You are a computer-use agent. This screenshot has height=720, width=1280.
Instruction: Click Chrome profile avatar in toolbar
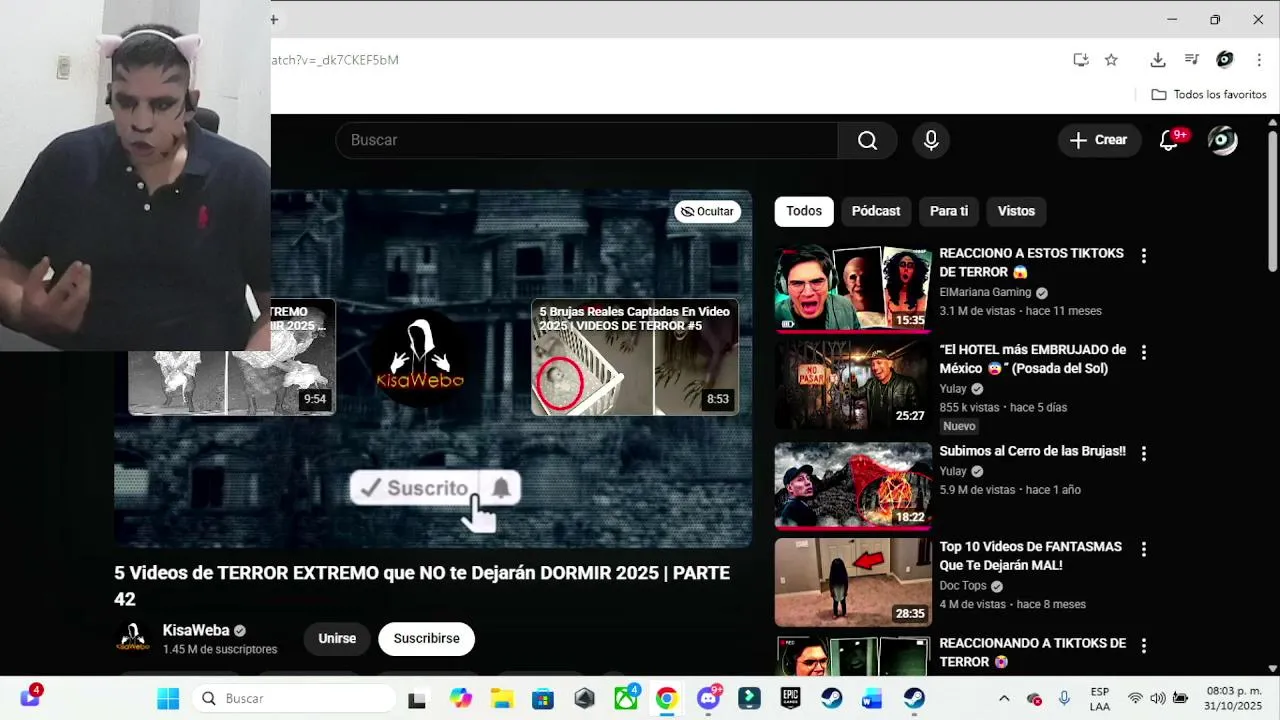[x=1225, y=60]
